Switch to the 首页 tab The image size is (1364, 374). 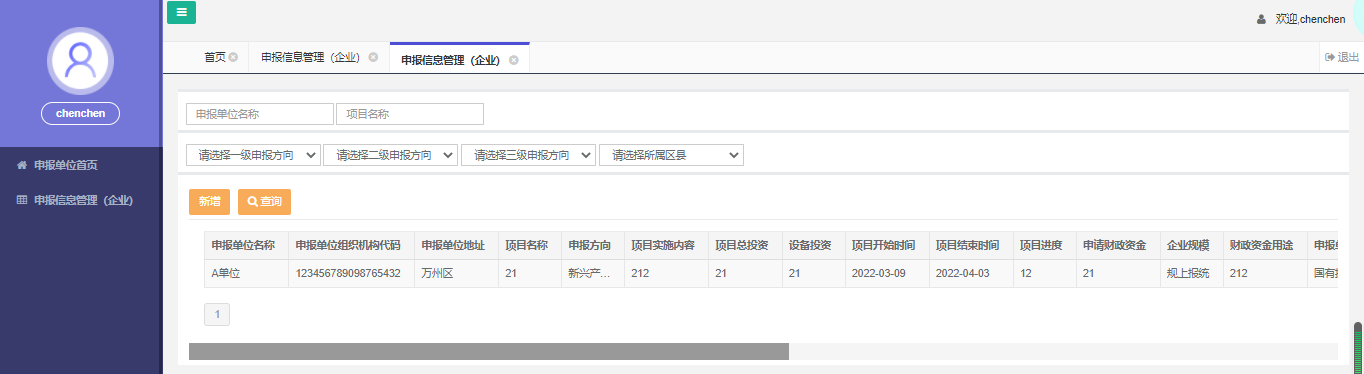(215, 57)
